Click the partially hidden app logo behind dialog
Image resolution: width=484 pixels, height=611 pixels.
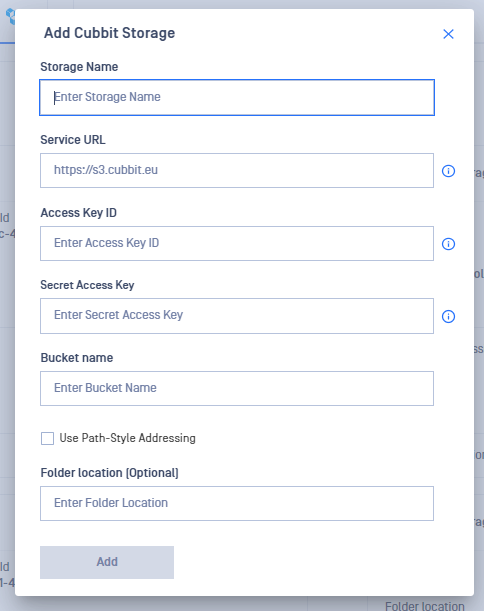pos(10,16)
